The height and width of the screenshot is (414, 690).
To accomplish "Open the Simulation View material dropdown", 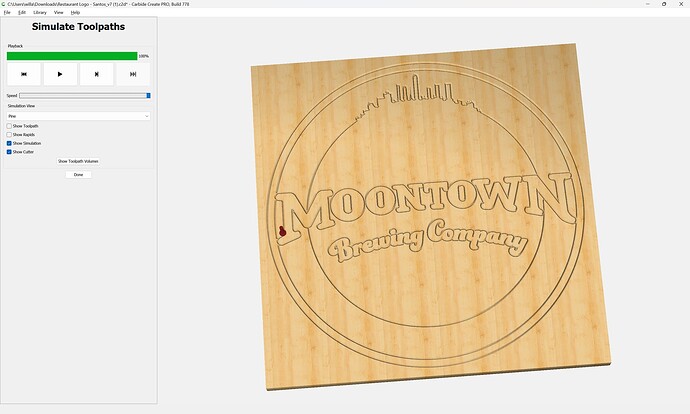I will point(78,116).
